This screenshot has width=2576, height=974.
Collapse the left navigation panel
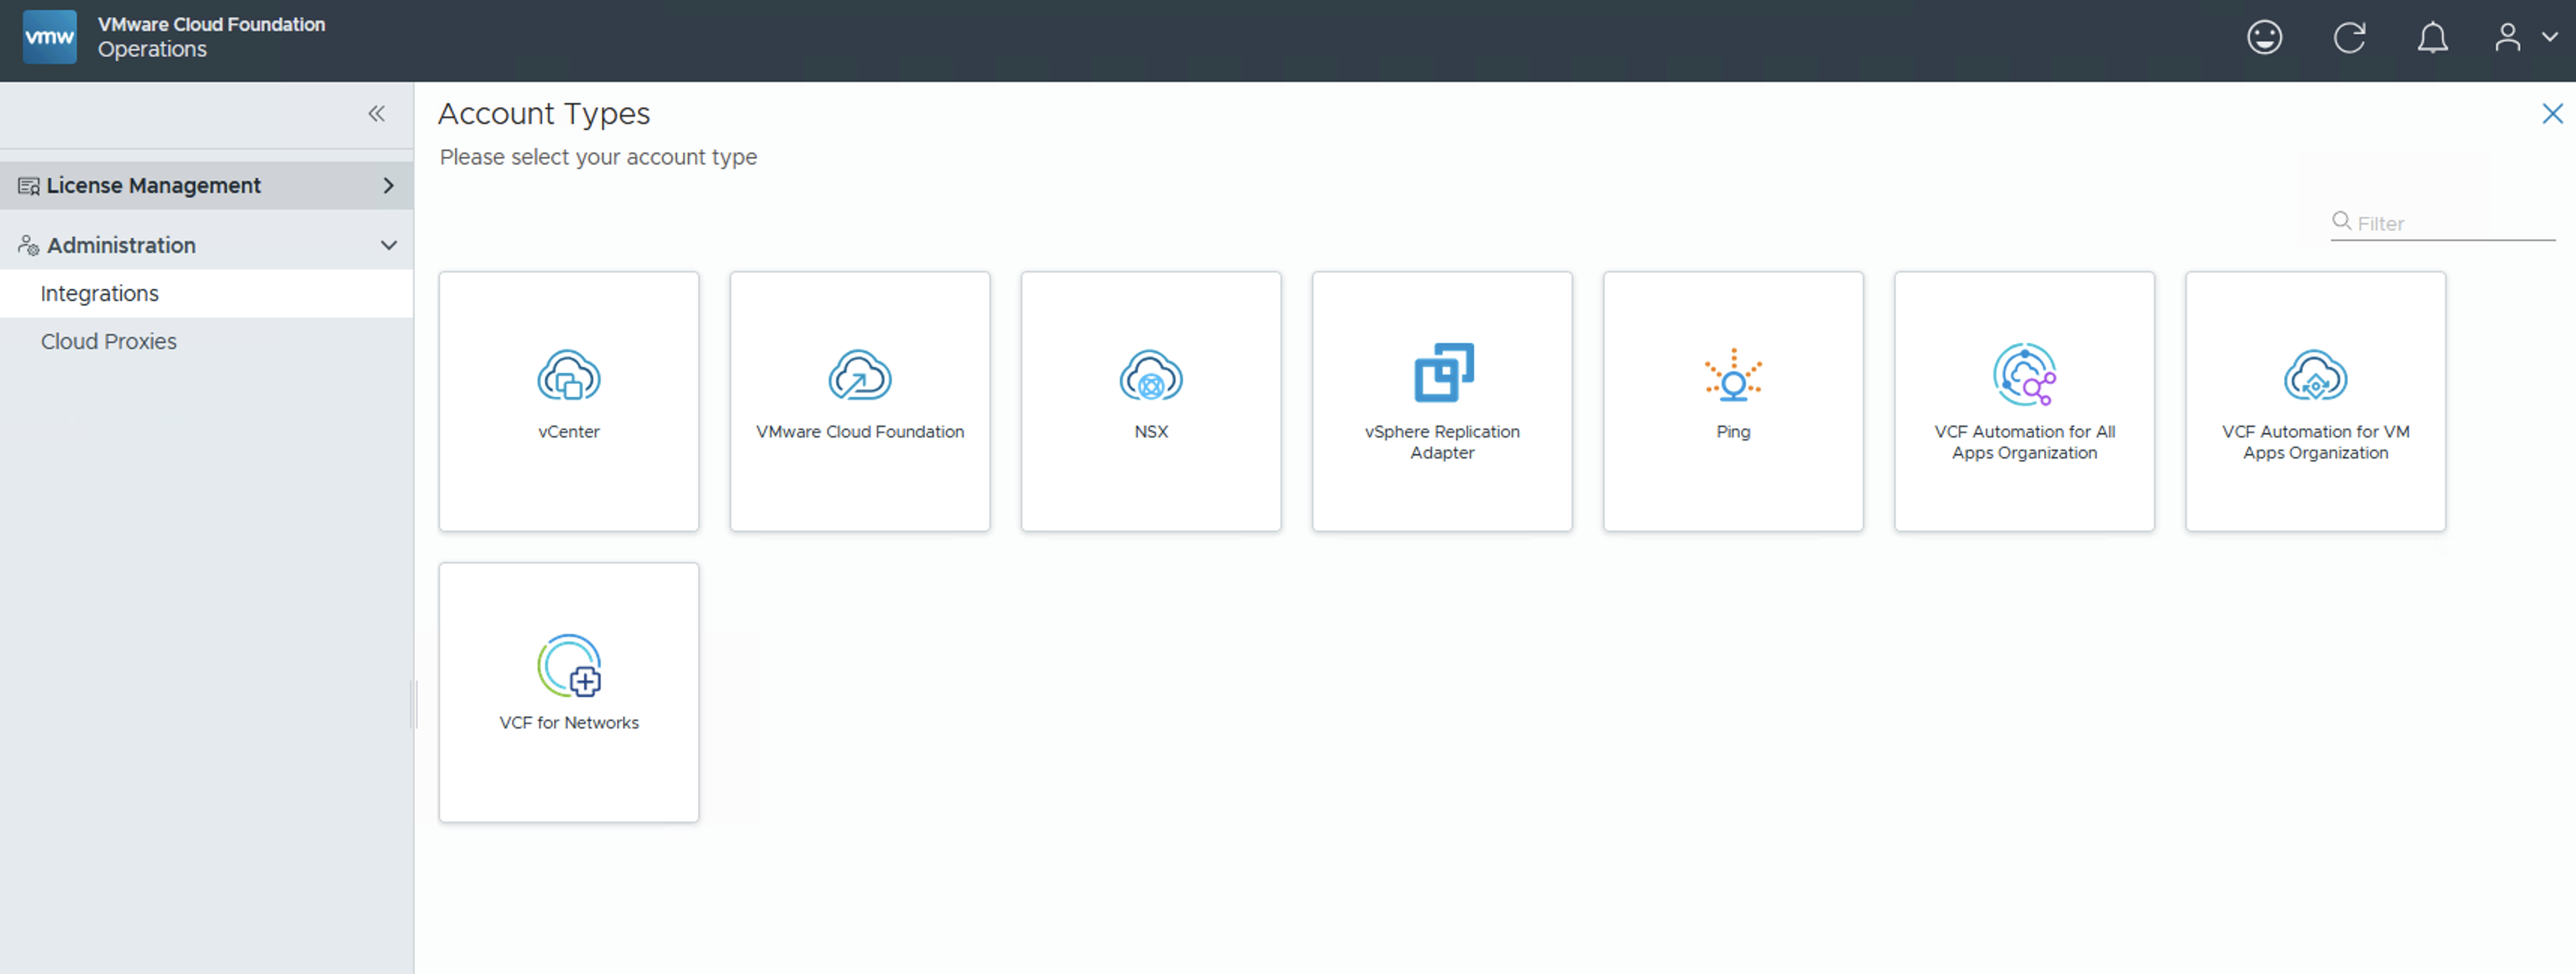pos(376,114)
